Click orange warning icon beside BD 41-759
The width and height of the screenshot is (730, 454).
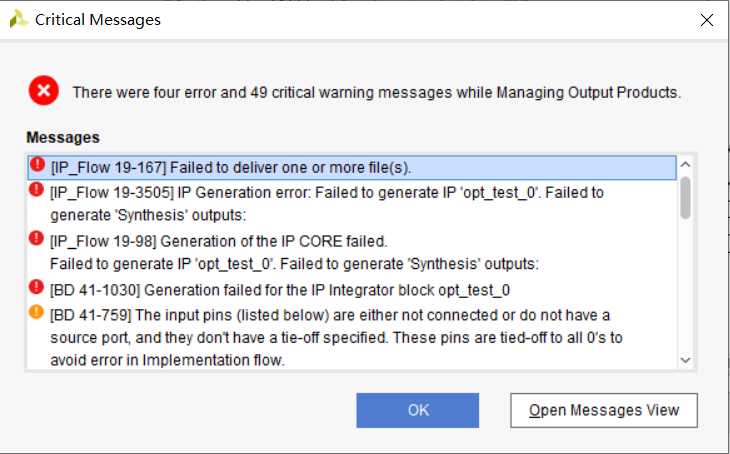click(38, 313)
